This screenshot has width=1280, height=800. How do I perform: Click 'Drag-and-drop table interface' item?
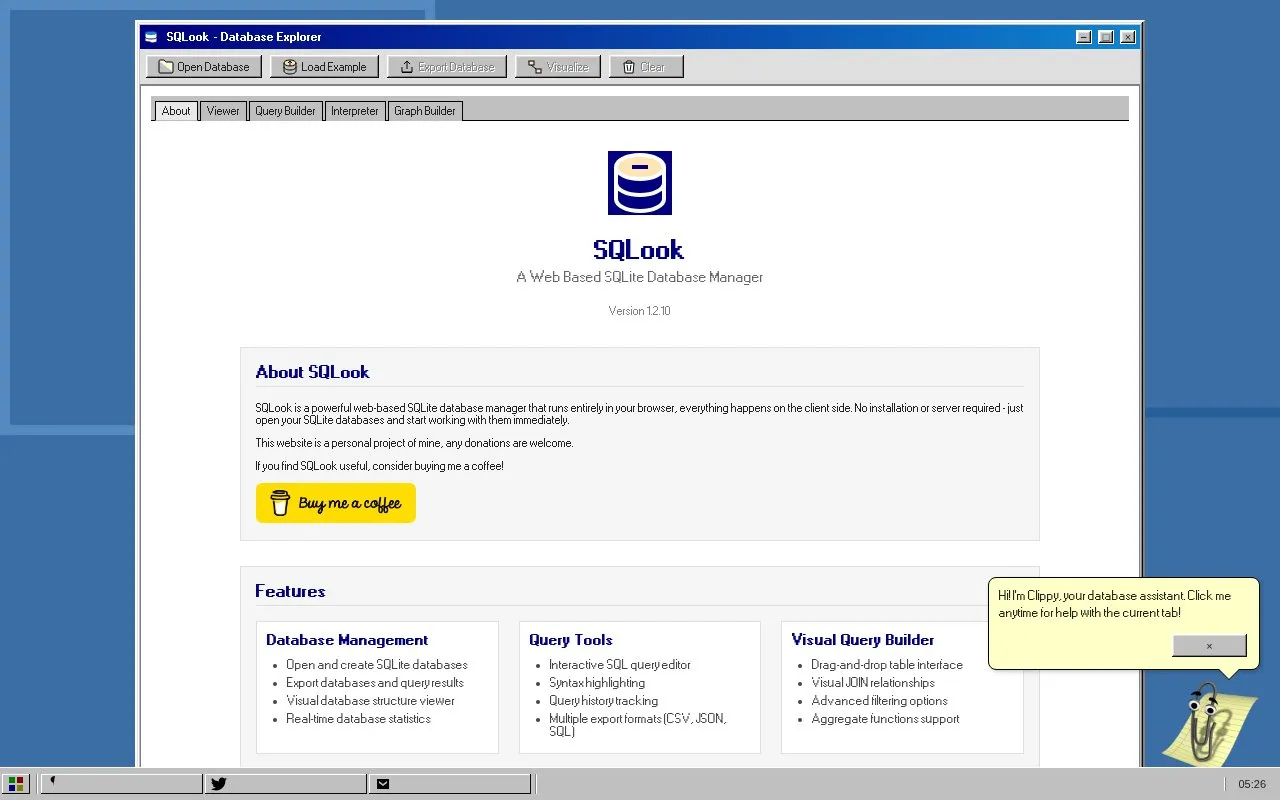(x=887, y=665)
